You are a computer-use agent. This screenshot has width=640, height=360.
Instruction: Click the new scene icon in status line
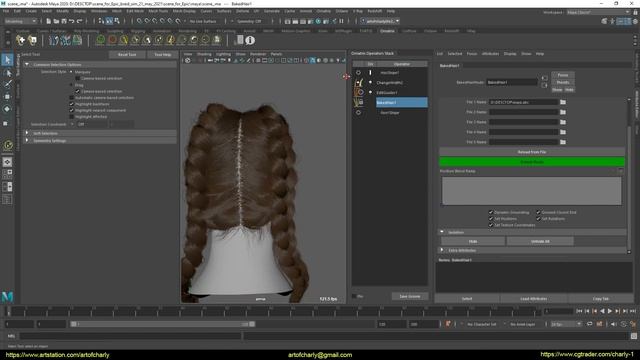coord(49,21)
